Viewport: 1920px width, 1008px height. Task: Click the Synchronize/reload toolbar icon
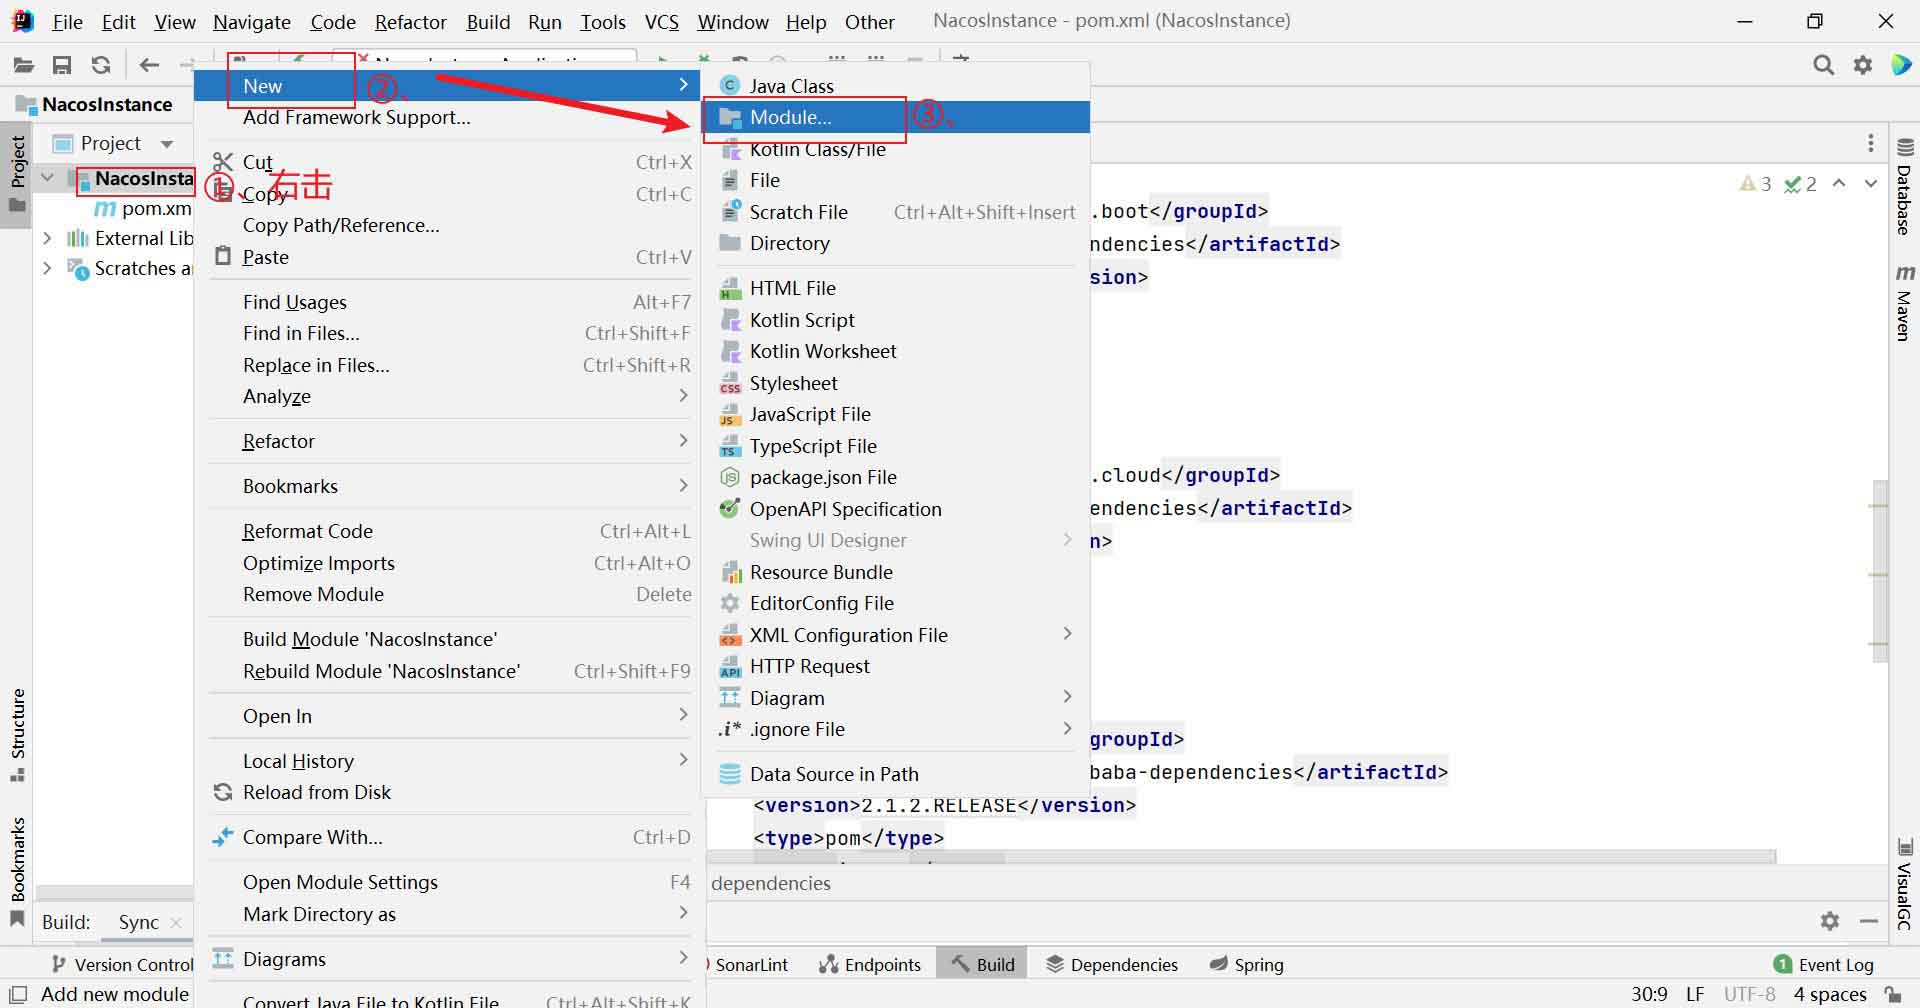click(x=101, y=65)
